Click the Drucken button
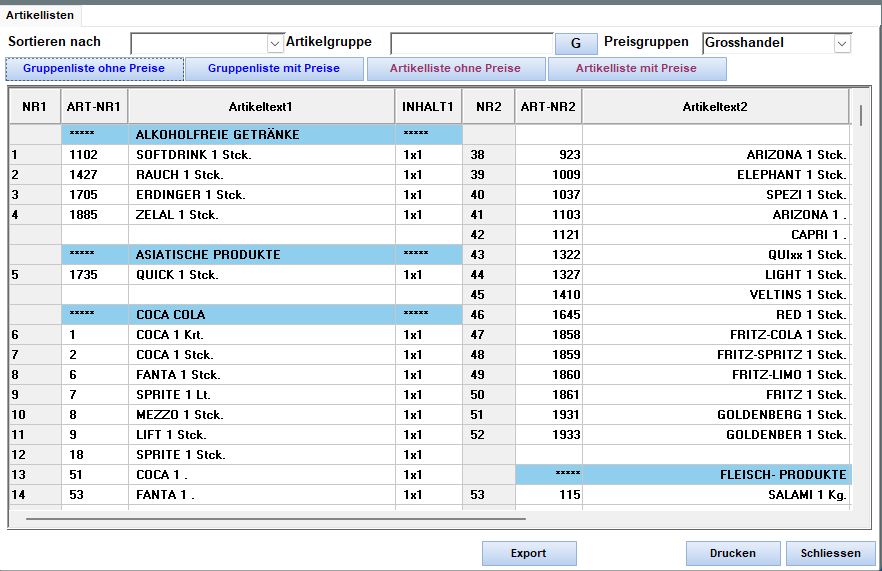Screen dimensions: 882x571 pyautogui.click(x=732, y=553)
